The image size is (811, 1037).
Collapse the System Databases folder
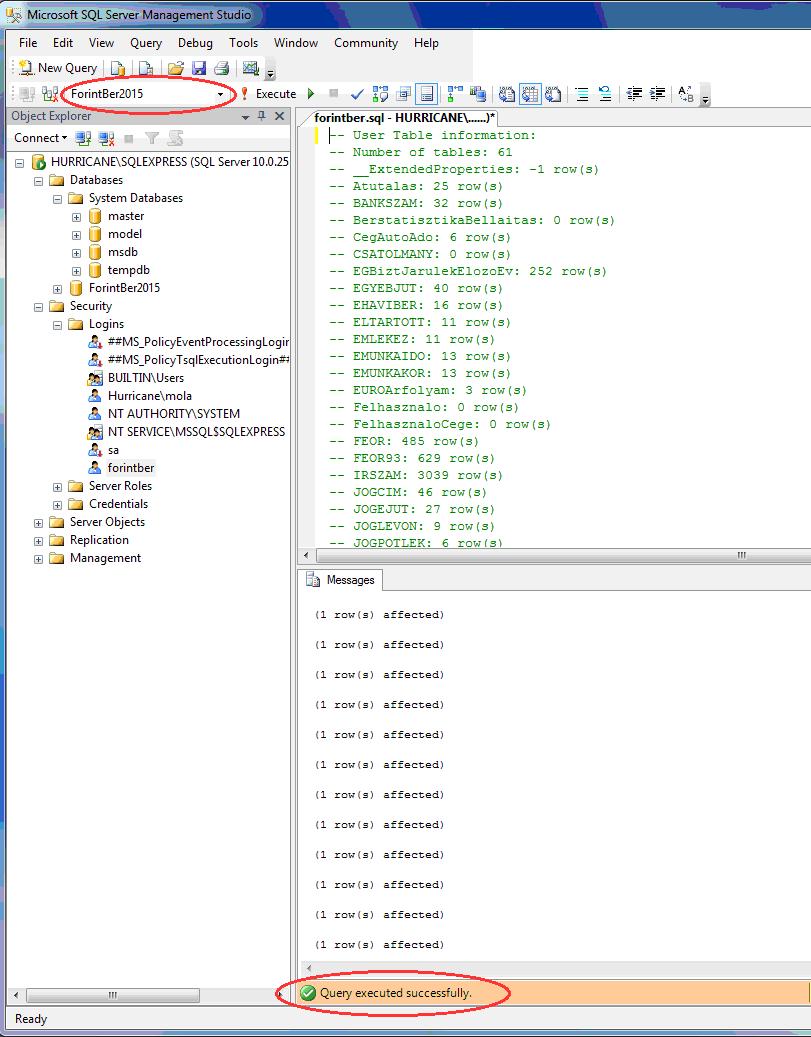[58, 198]
